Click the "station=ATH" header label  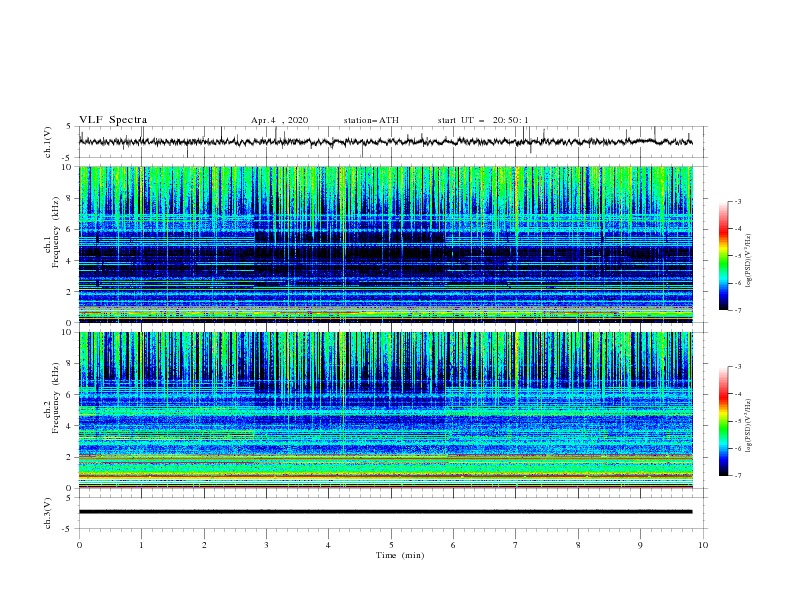pos(371,120)
